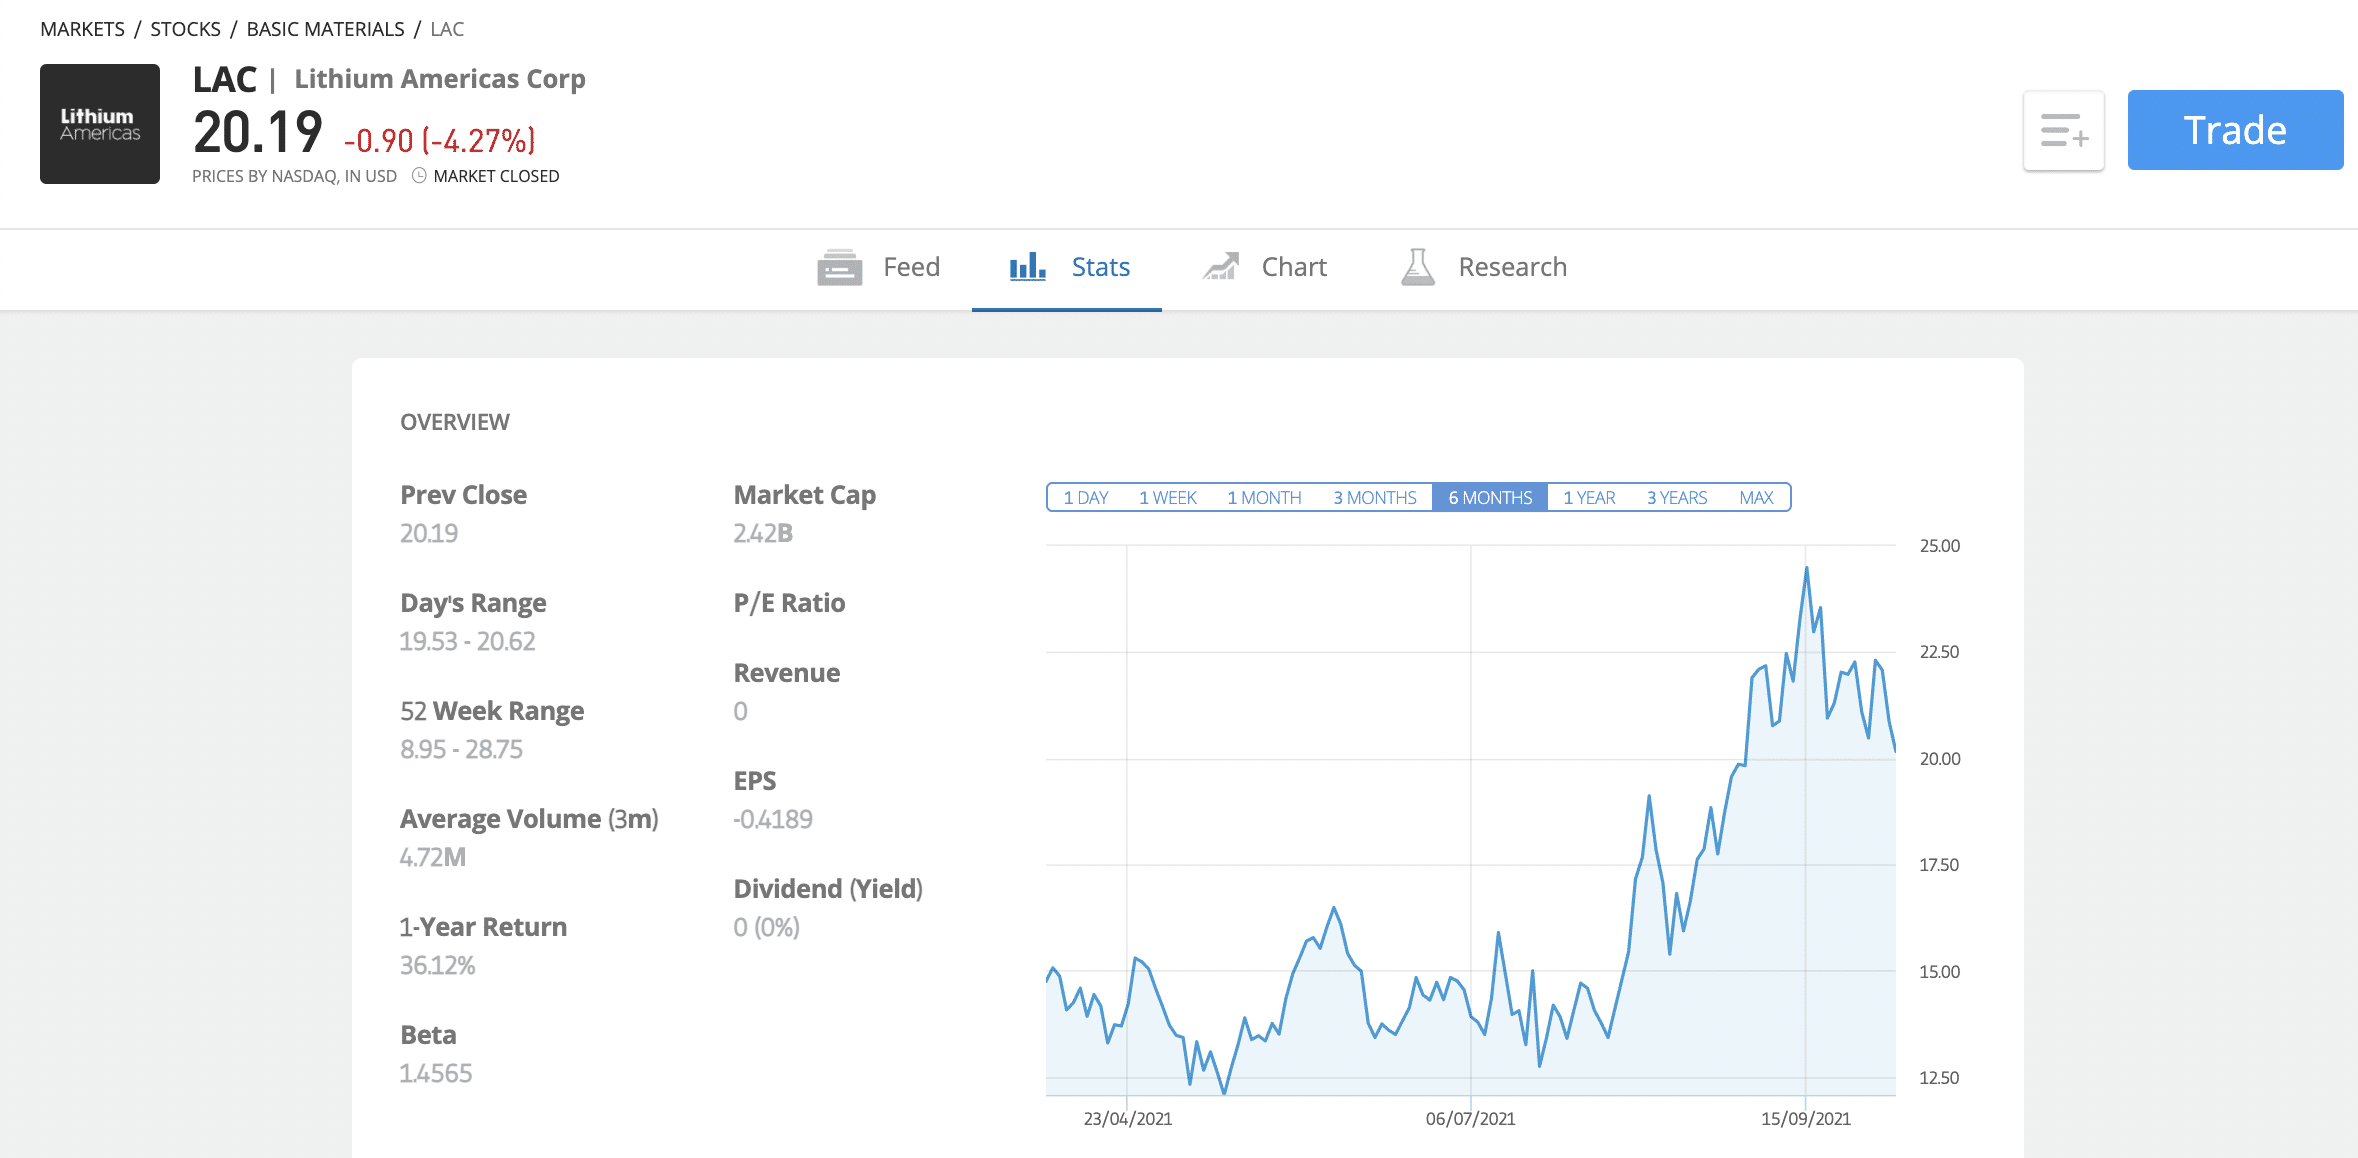Click the Dividend (Yield) value 0 (0%)
Screen dimensions: 2358x1158
click(x=767, y=927)
